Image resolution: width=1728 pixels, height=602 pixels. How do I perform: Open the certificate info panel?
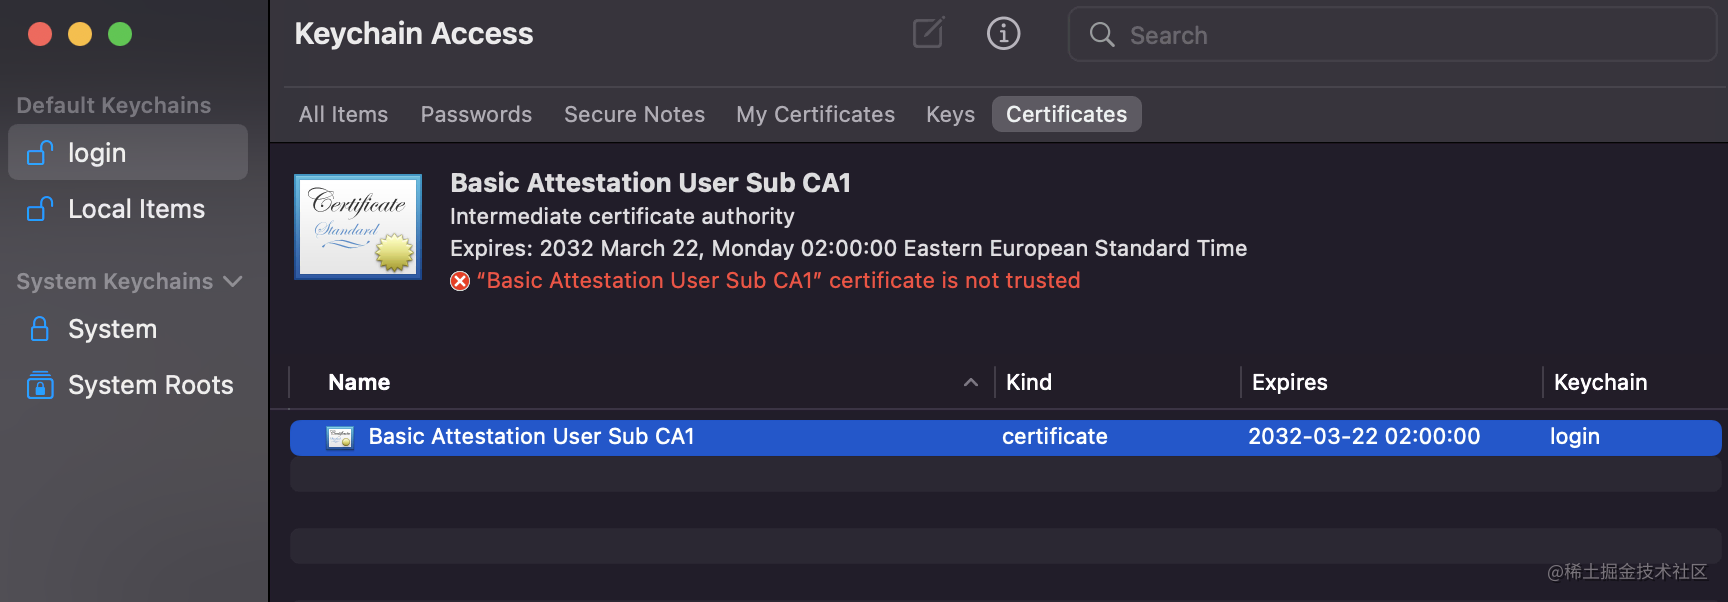(1003, 33)
